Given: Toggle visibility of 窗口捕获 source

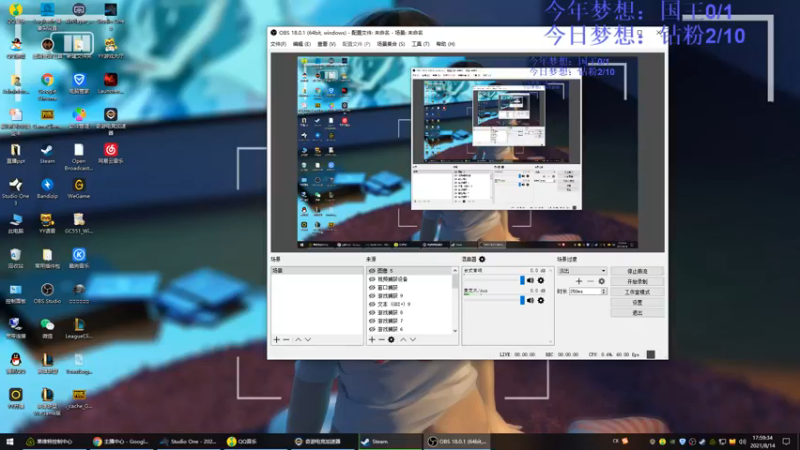Looking at the screenshot, I should (372, 288).
